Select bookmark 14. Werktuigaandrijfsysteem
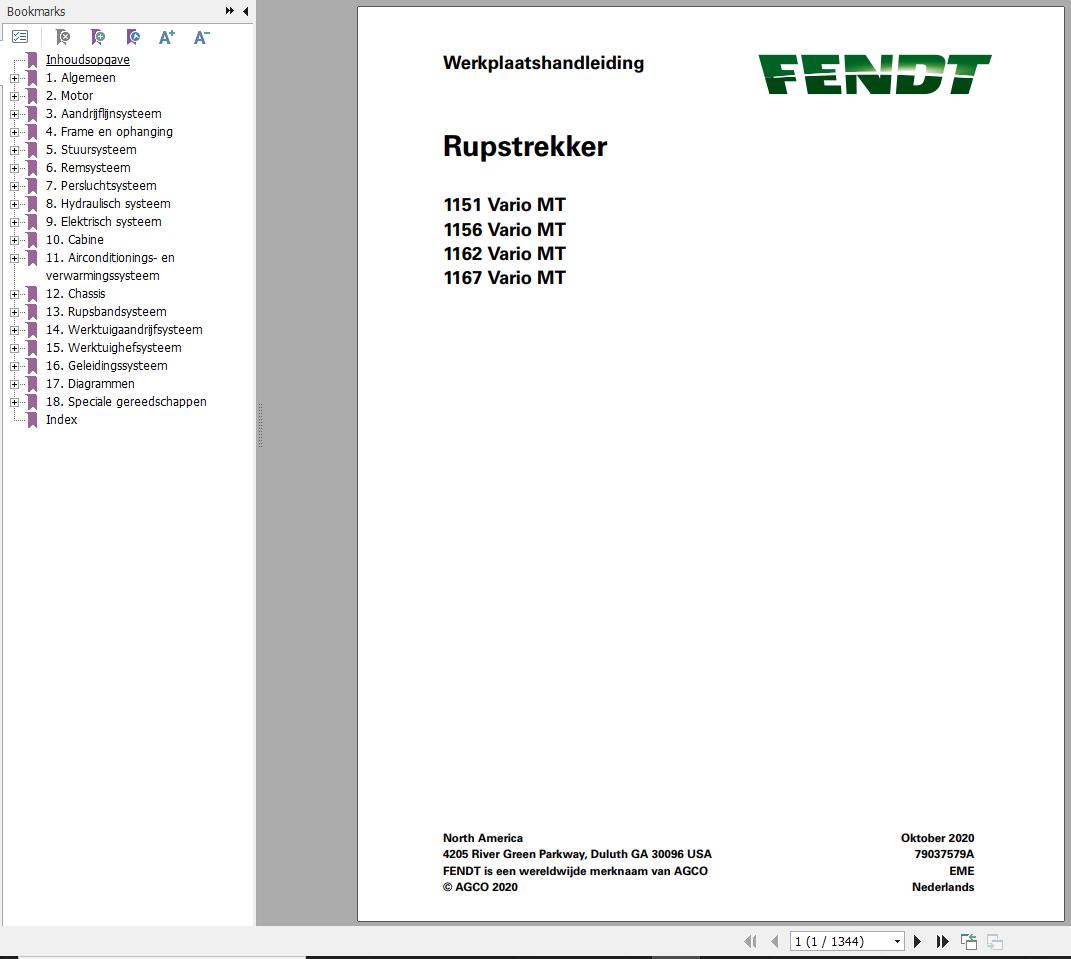Image resolution: width=1071 pixels, height=959 pixels. [x=124, y=329]
